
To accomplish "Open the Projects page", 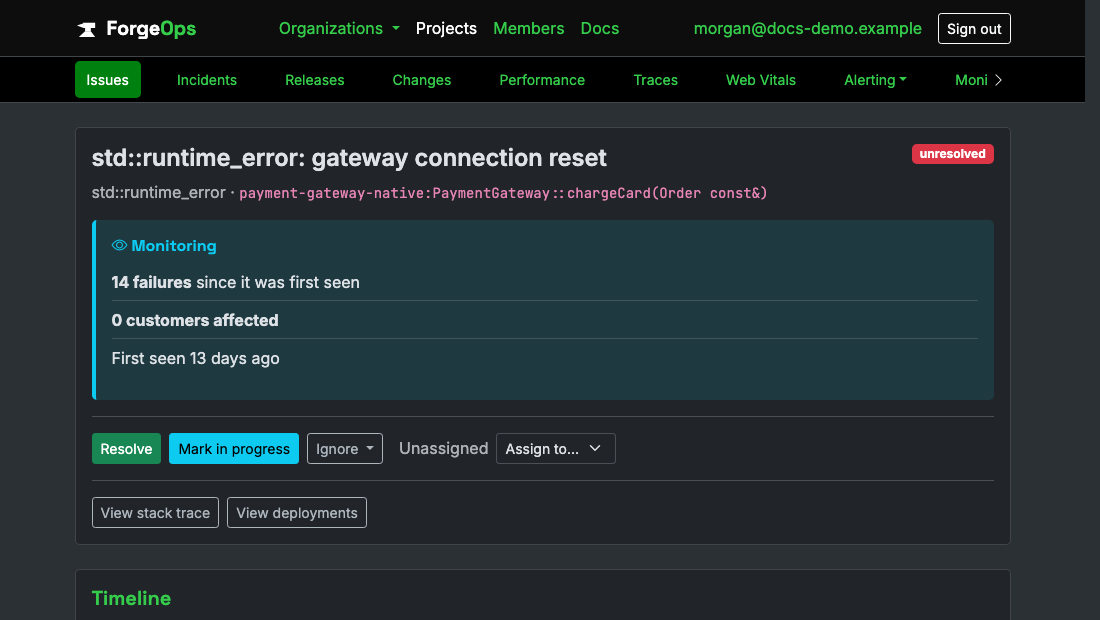I will [x=446, y=29].
